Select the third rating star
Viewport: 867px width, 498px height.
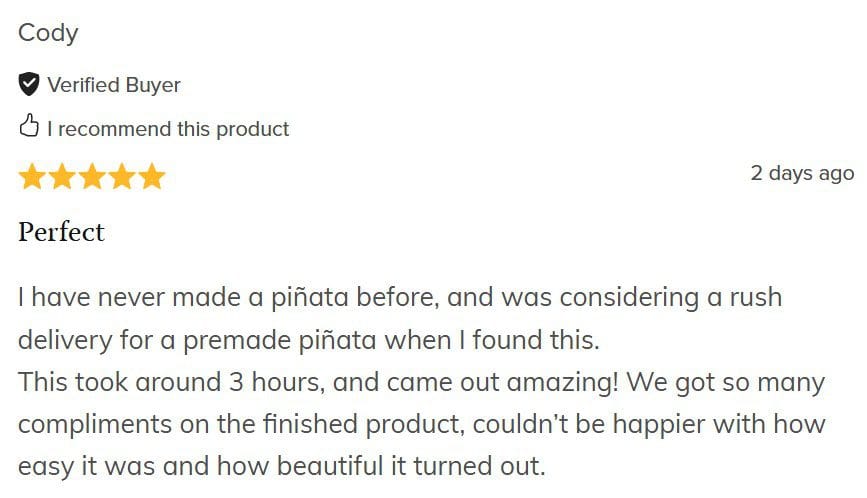pyautogui.click(x=92, y=177)
